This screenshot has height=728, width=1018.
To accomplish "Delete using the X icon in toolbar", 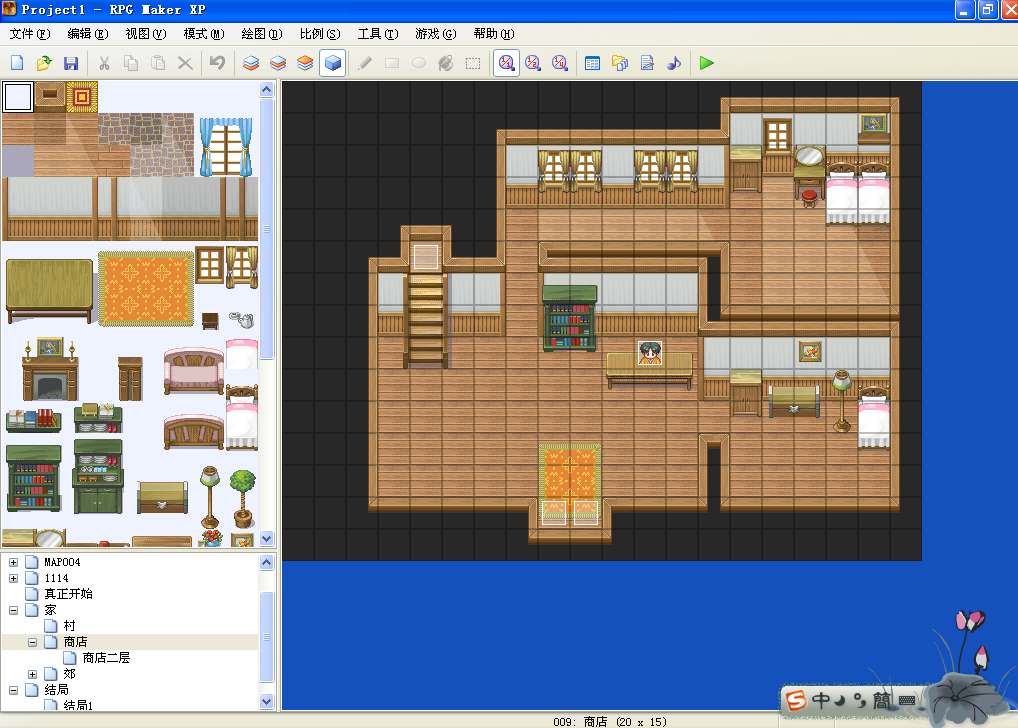I will [x=185, y=63].
